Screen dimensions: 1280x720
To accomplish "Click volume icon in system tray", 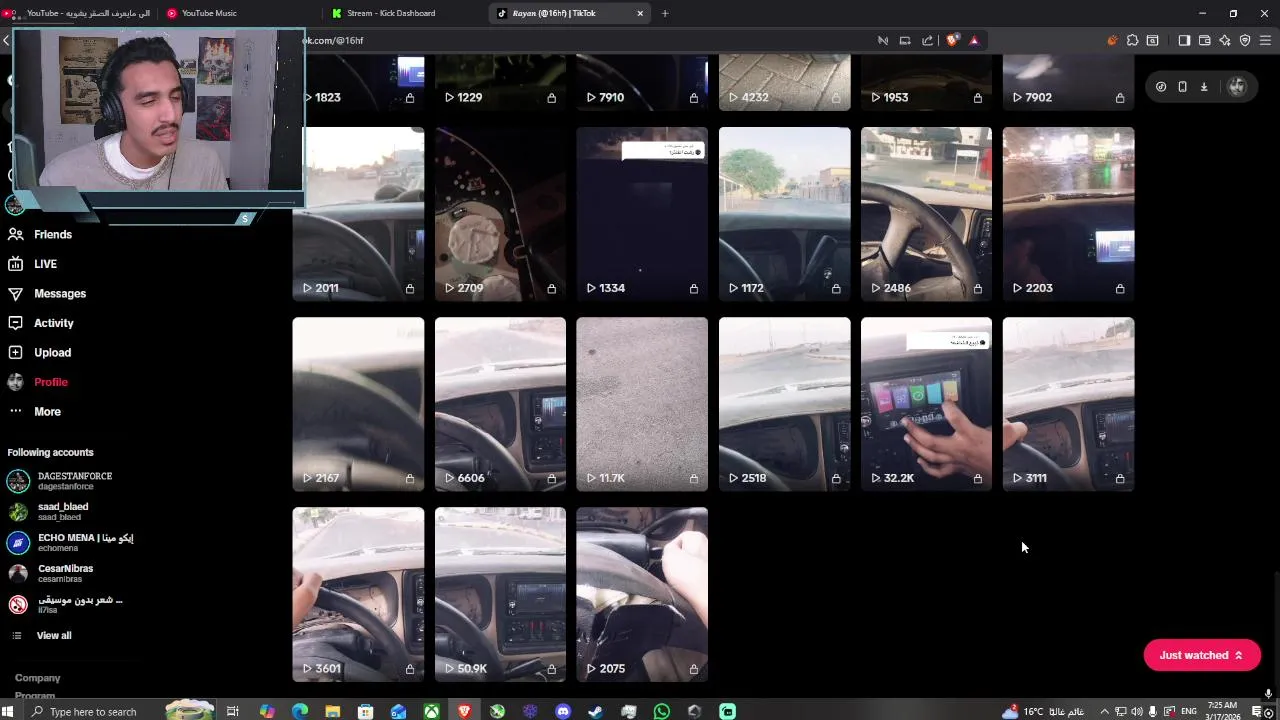I will [x=1137, y=711].
